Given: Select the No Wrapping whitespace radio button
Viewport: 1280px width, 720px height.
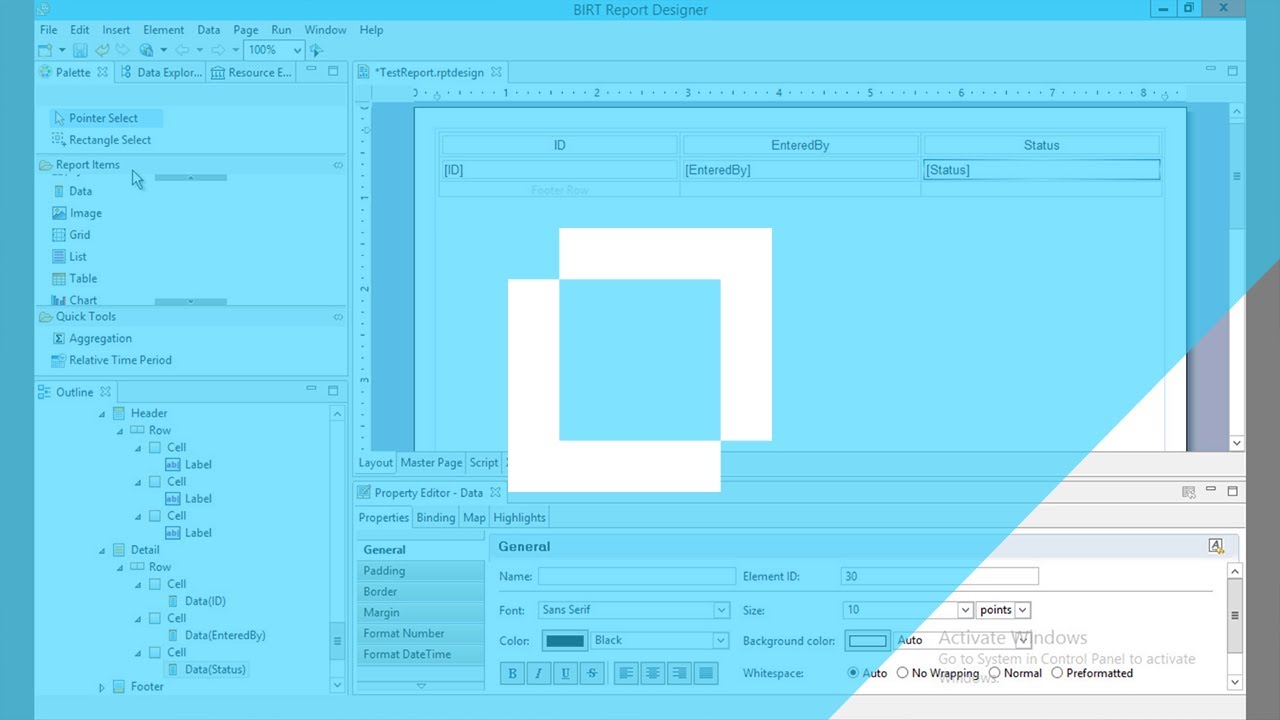Looking at the screenshot, I should point(903,673).
